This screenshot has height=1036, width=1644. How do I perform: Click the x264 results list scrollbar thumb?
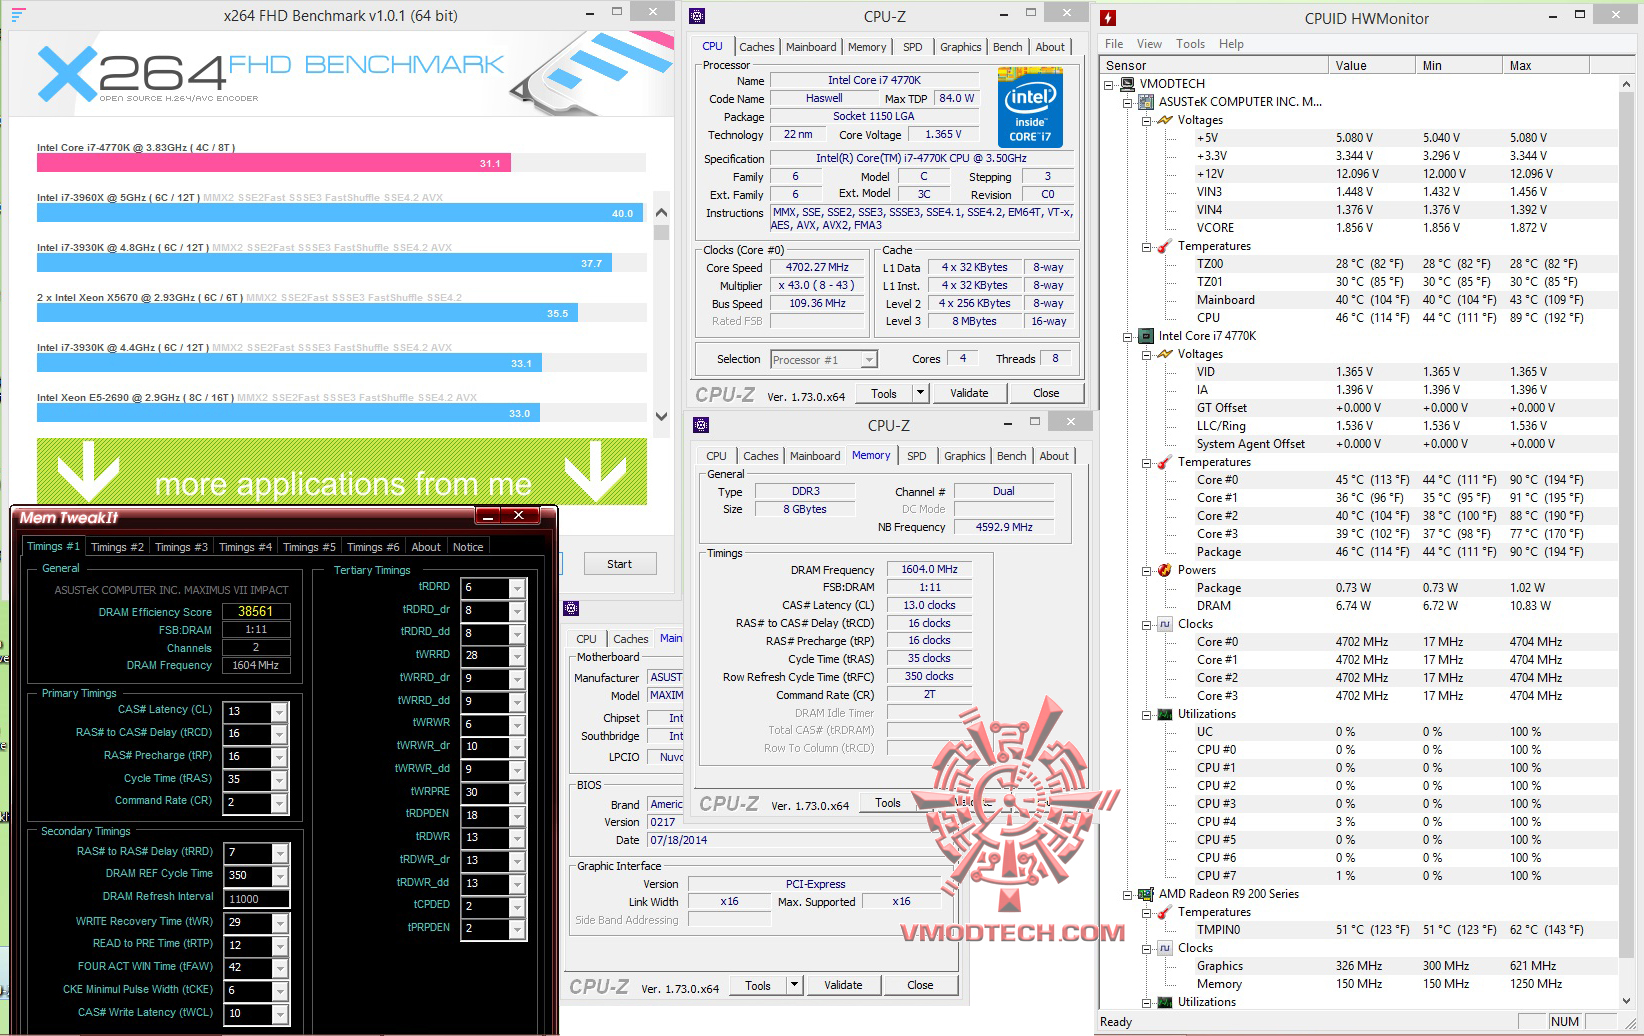661,233
